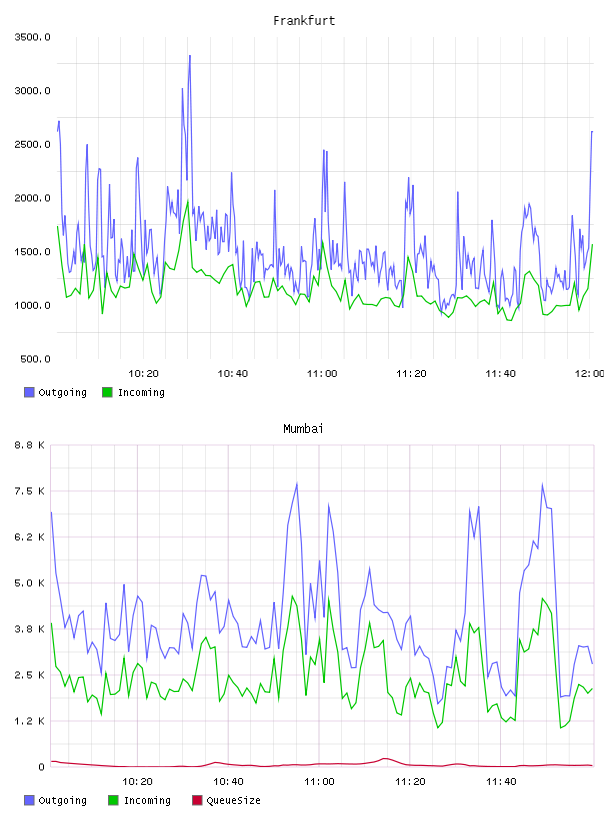
Task: Click 1.2 K y-axis value on Mumbai chart
Action: (29, 721)
